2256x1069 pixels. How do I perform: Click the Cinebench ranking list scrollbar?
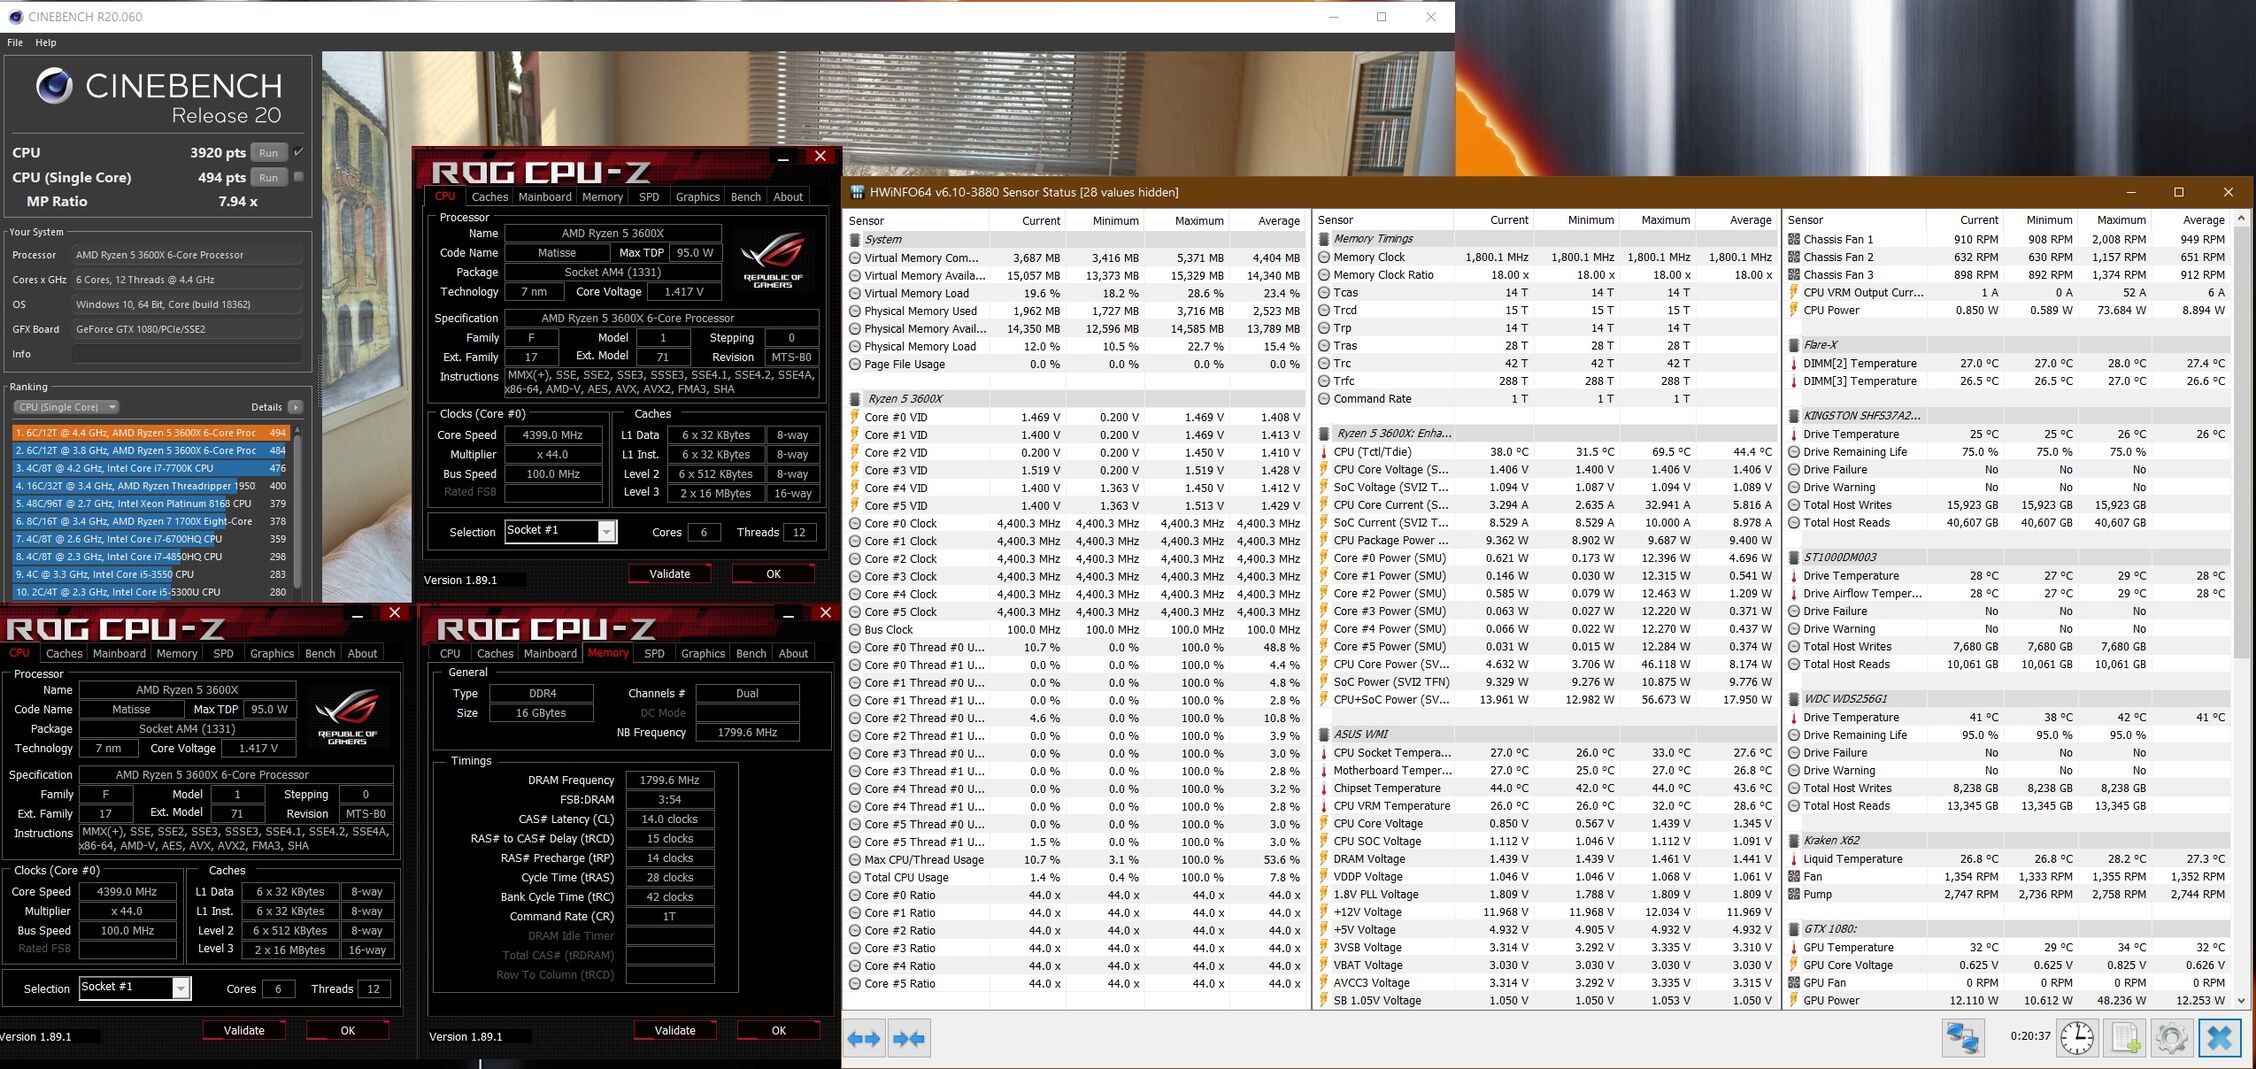(x=297, y=512)
